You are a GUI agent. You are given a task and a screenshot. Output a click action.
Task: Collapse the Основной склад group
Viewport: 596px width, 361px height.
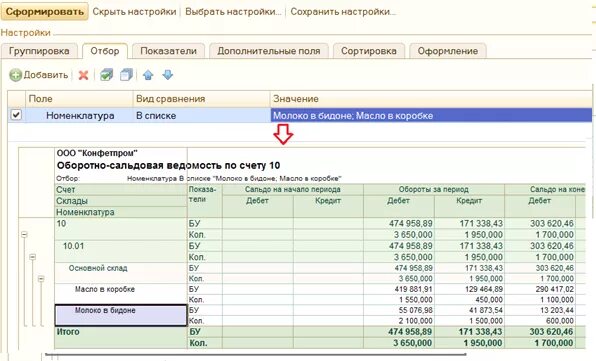pos(41,279)
